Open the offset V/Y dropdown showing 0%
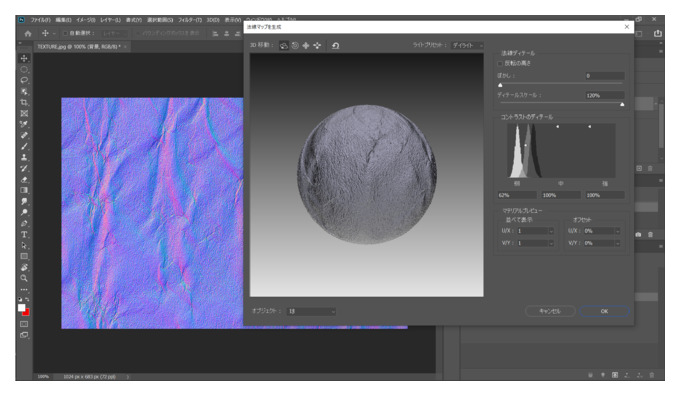 pyautogui.click(x=602, y=243)
